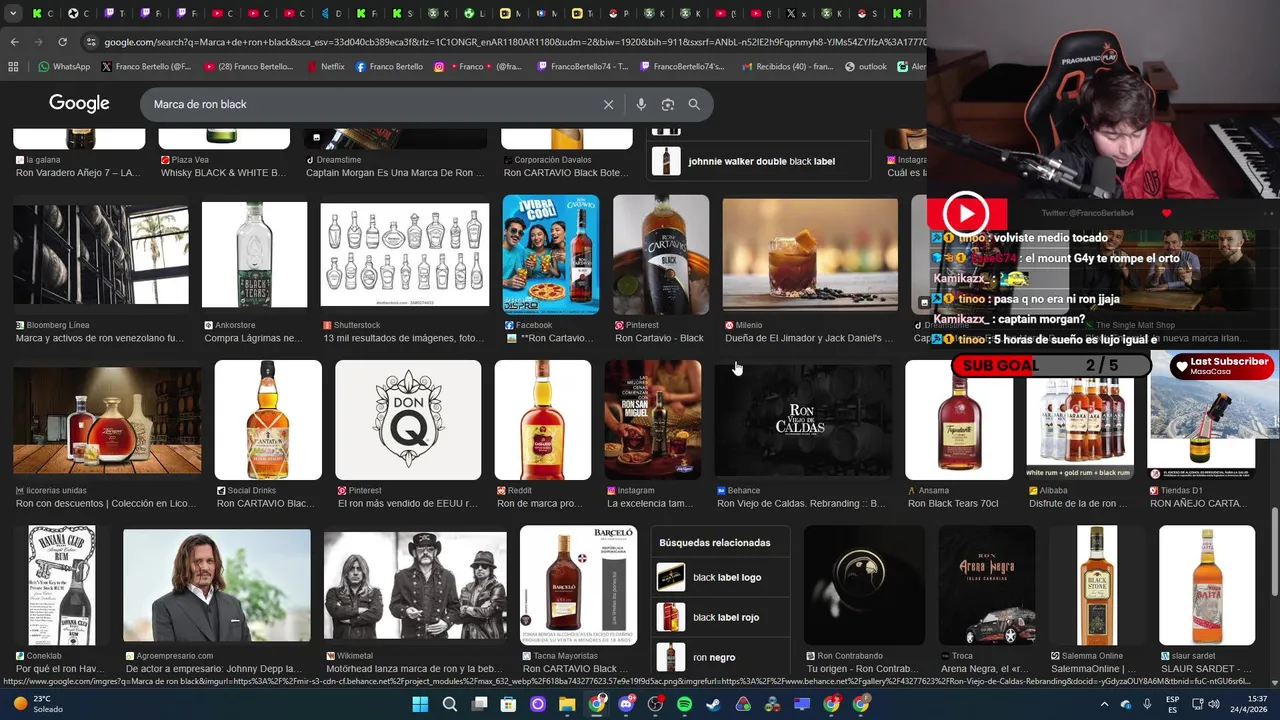Viewport: 1280px width, 720px height.
Task: Open the Social Drinks Cartavio bottle image
Action: pyautogui.click(x=268, y=420)
